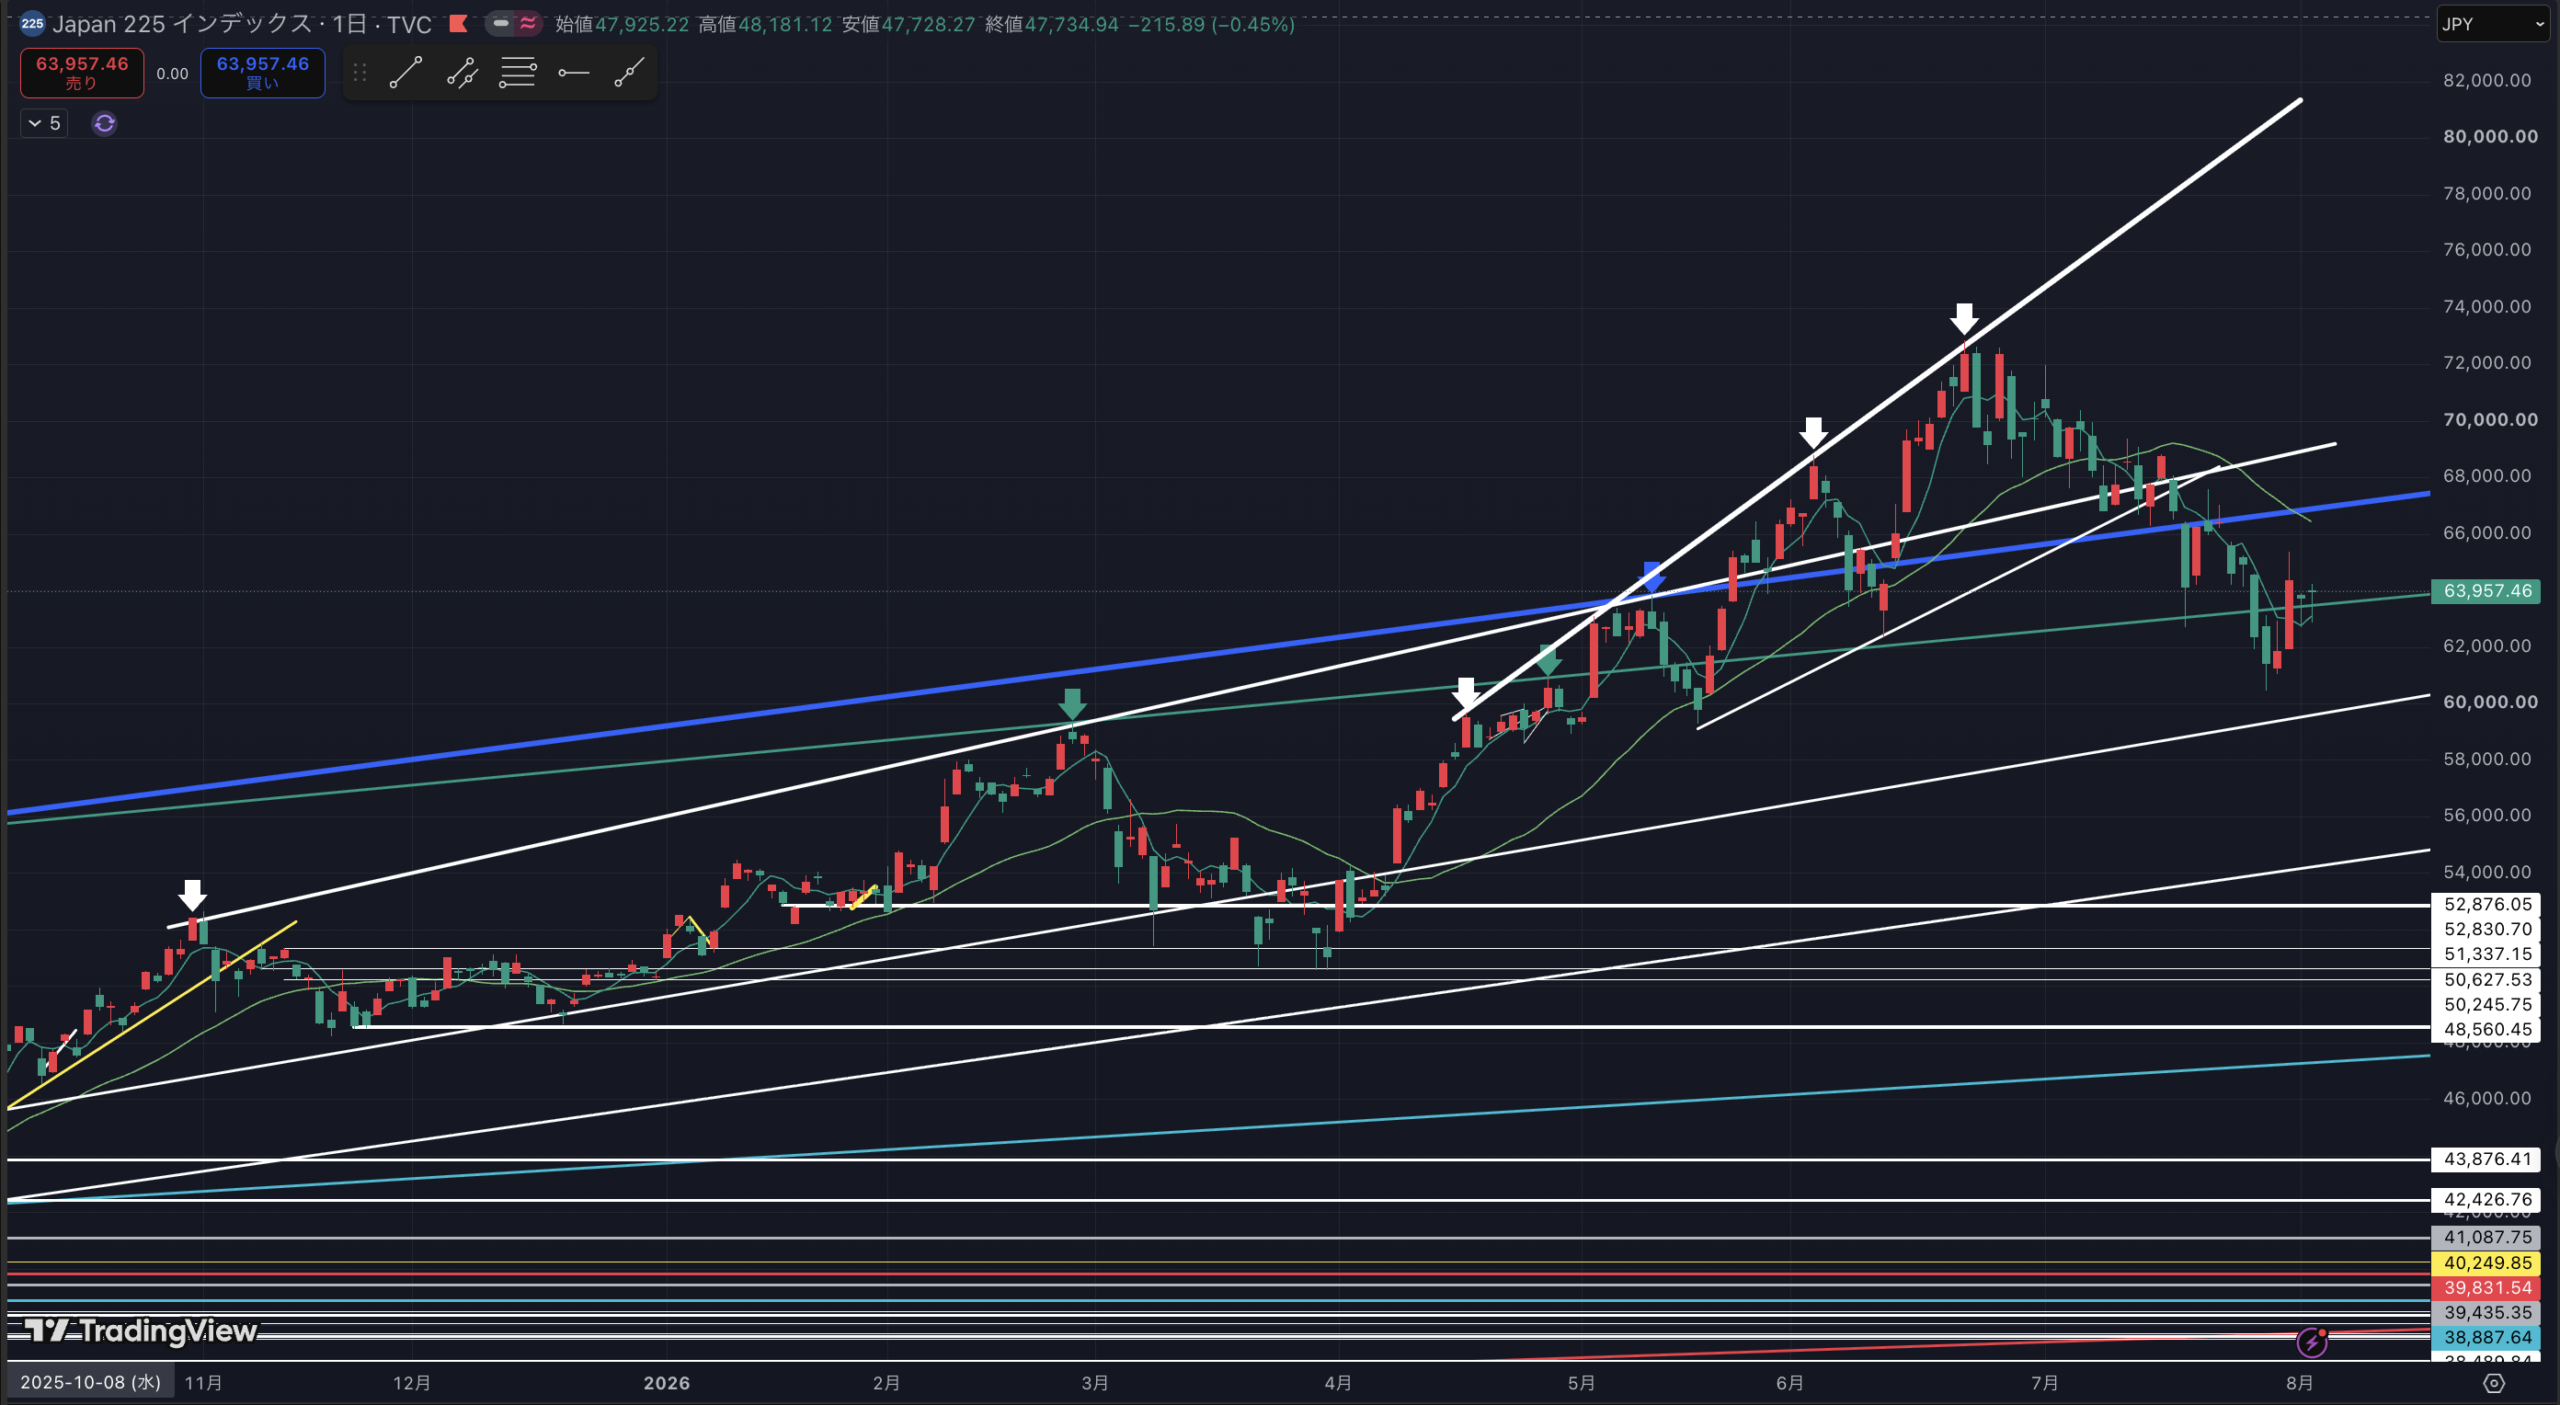
Task: Grab the drawing toolbar drag handle
Action: point(360,73)
